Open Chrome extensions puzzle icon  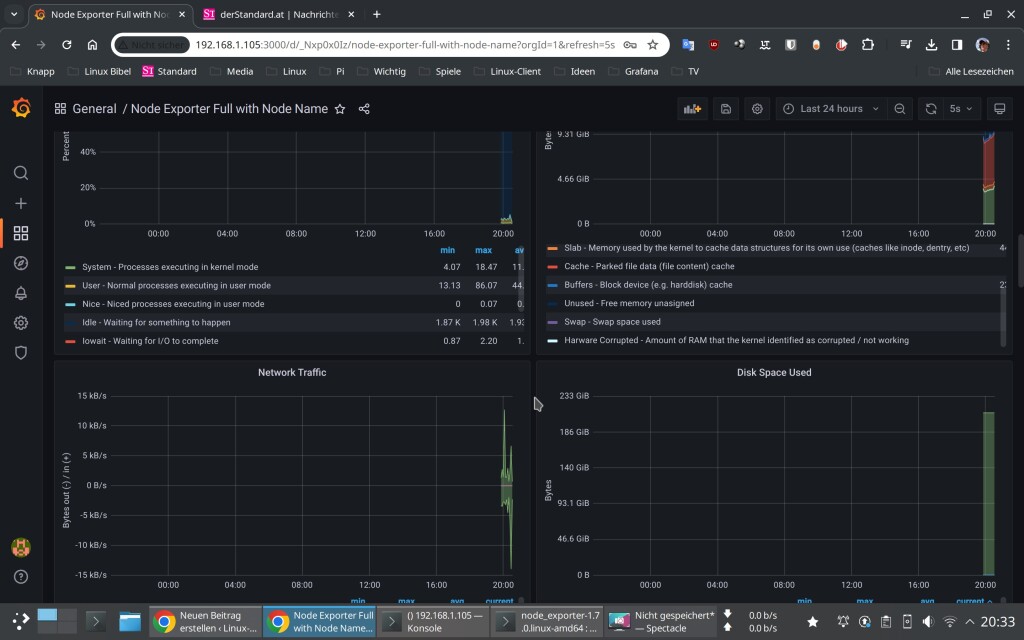tap(867, 45)
